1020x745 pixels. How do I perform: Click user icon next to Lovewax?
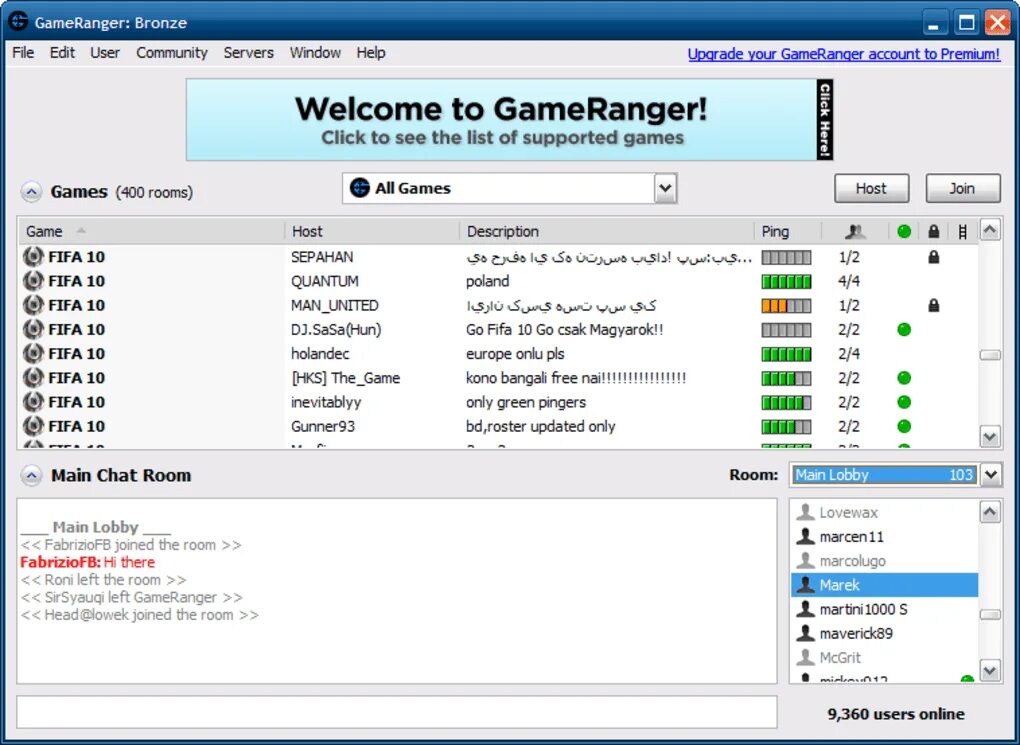pos(805,512)
